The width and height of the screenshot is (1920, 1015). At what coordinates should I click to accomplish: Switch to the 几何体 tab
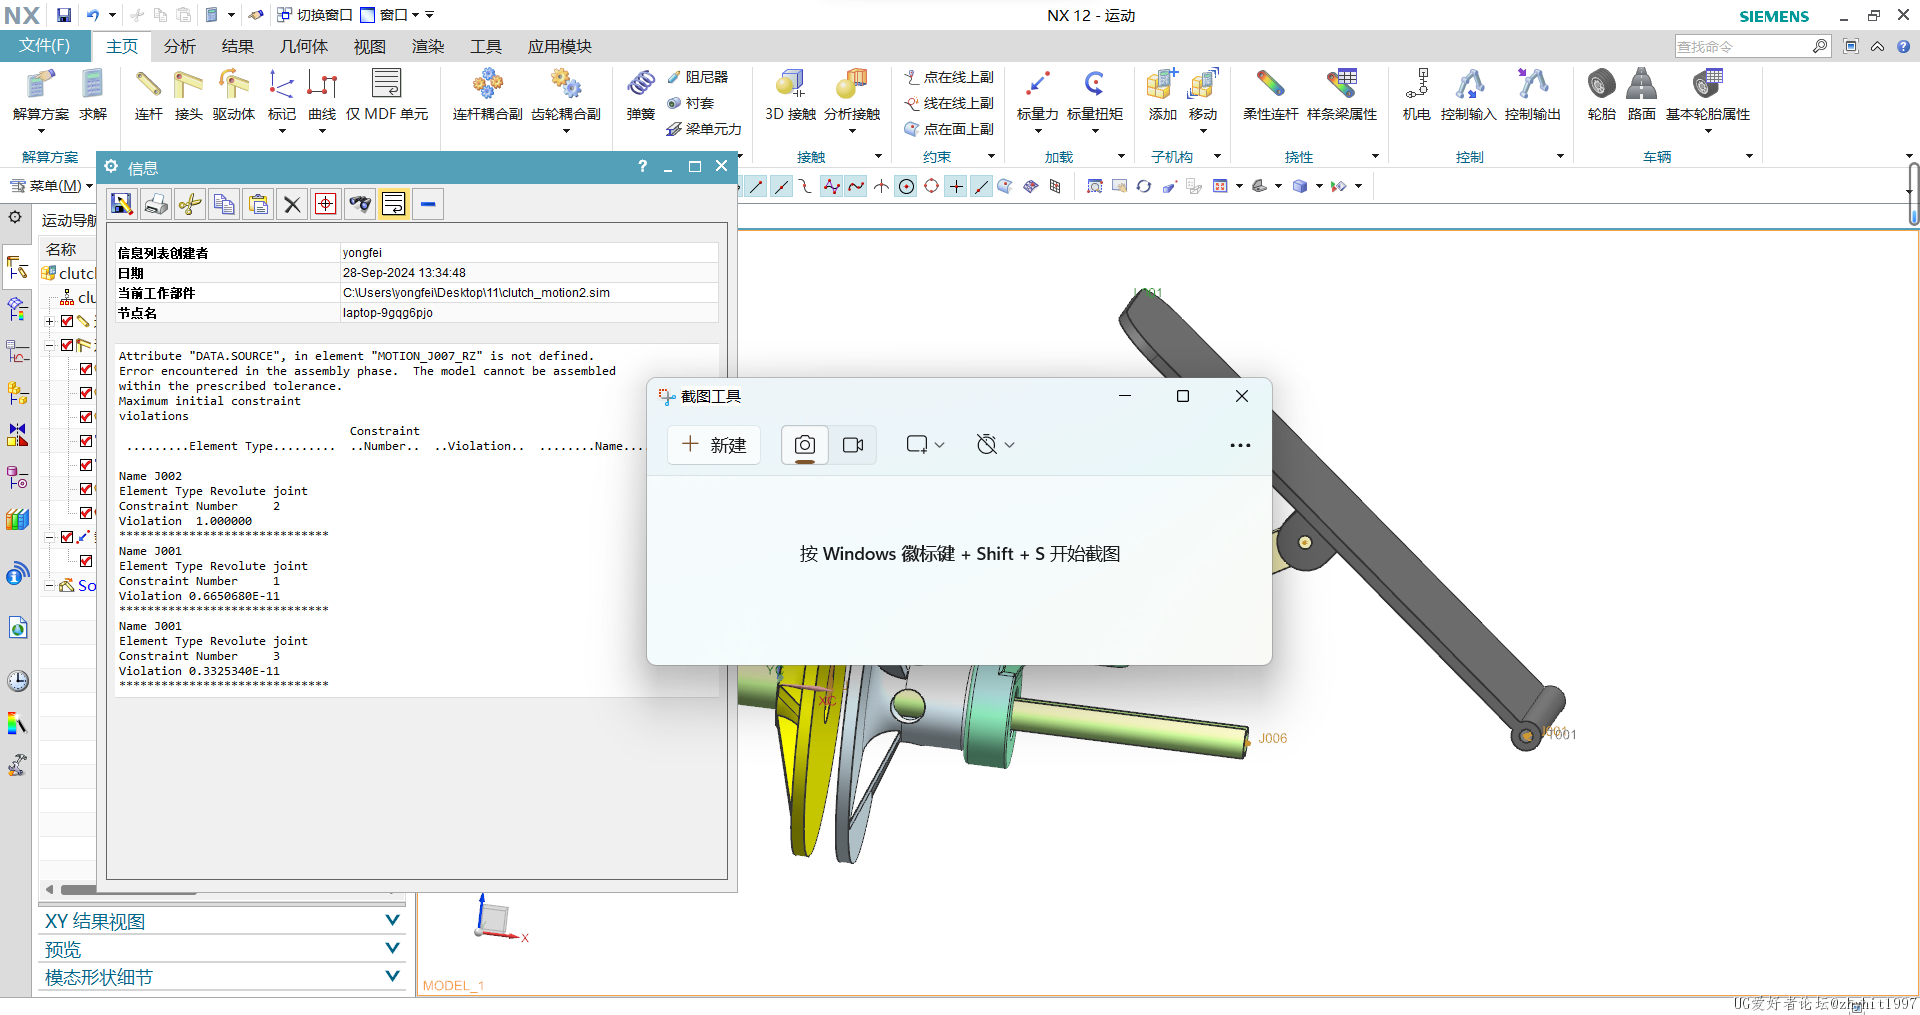304,46
